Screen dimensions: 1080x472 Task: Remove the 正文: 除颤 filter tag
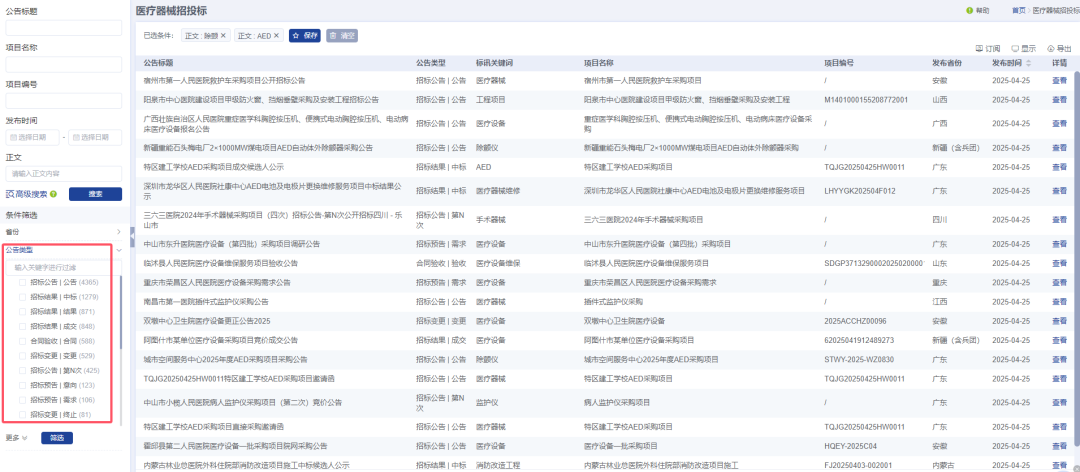[223, 35]
